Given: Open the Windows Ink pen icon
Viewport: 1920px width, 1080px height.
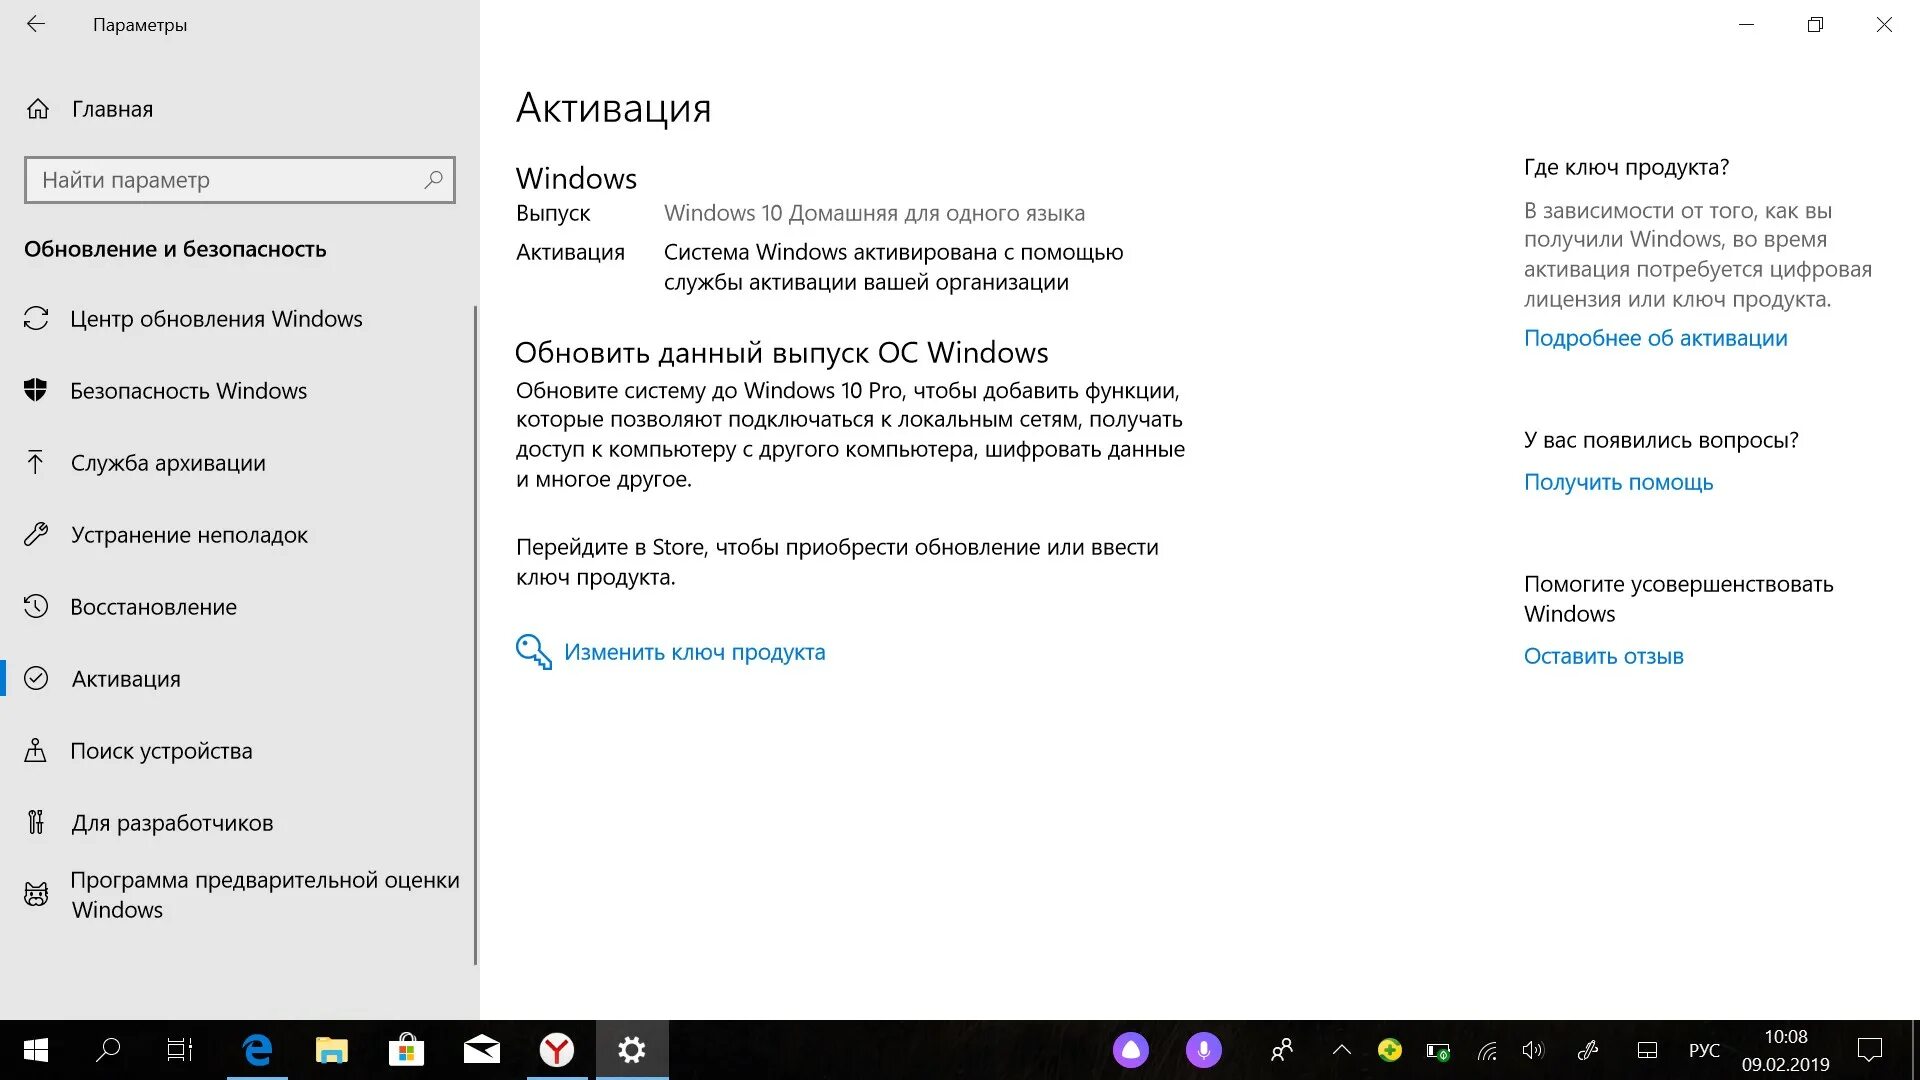Looking at the screenshot, I should [1587, 1050].
